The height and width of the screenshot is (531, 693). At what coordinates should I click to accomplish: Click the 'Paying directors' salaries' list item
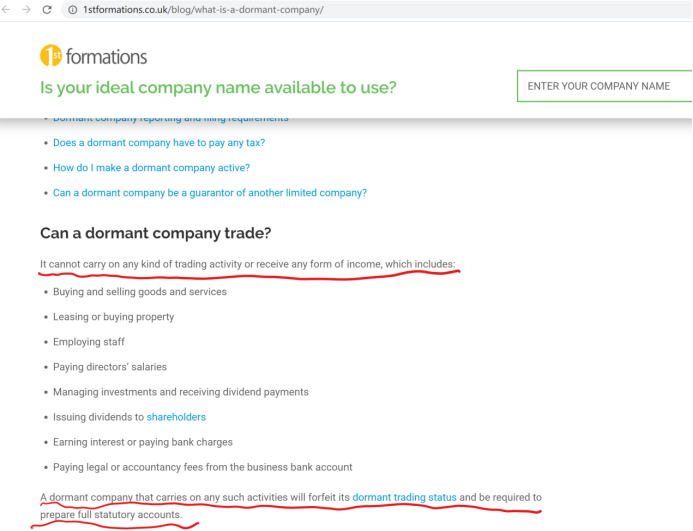click(110, 367)
